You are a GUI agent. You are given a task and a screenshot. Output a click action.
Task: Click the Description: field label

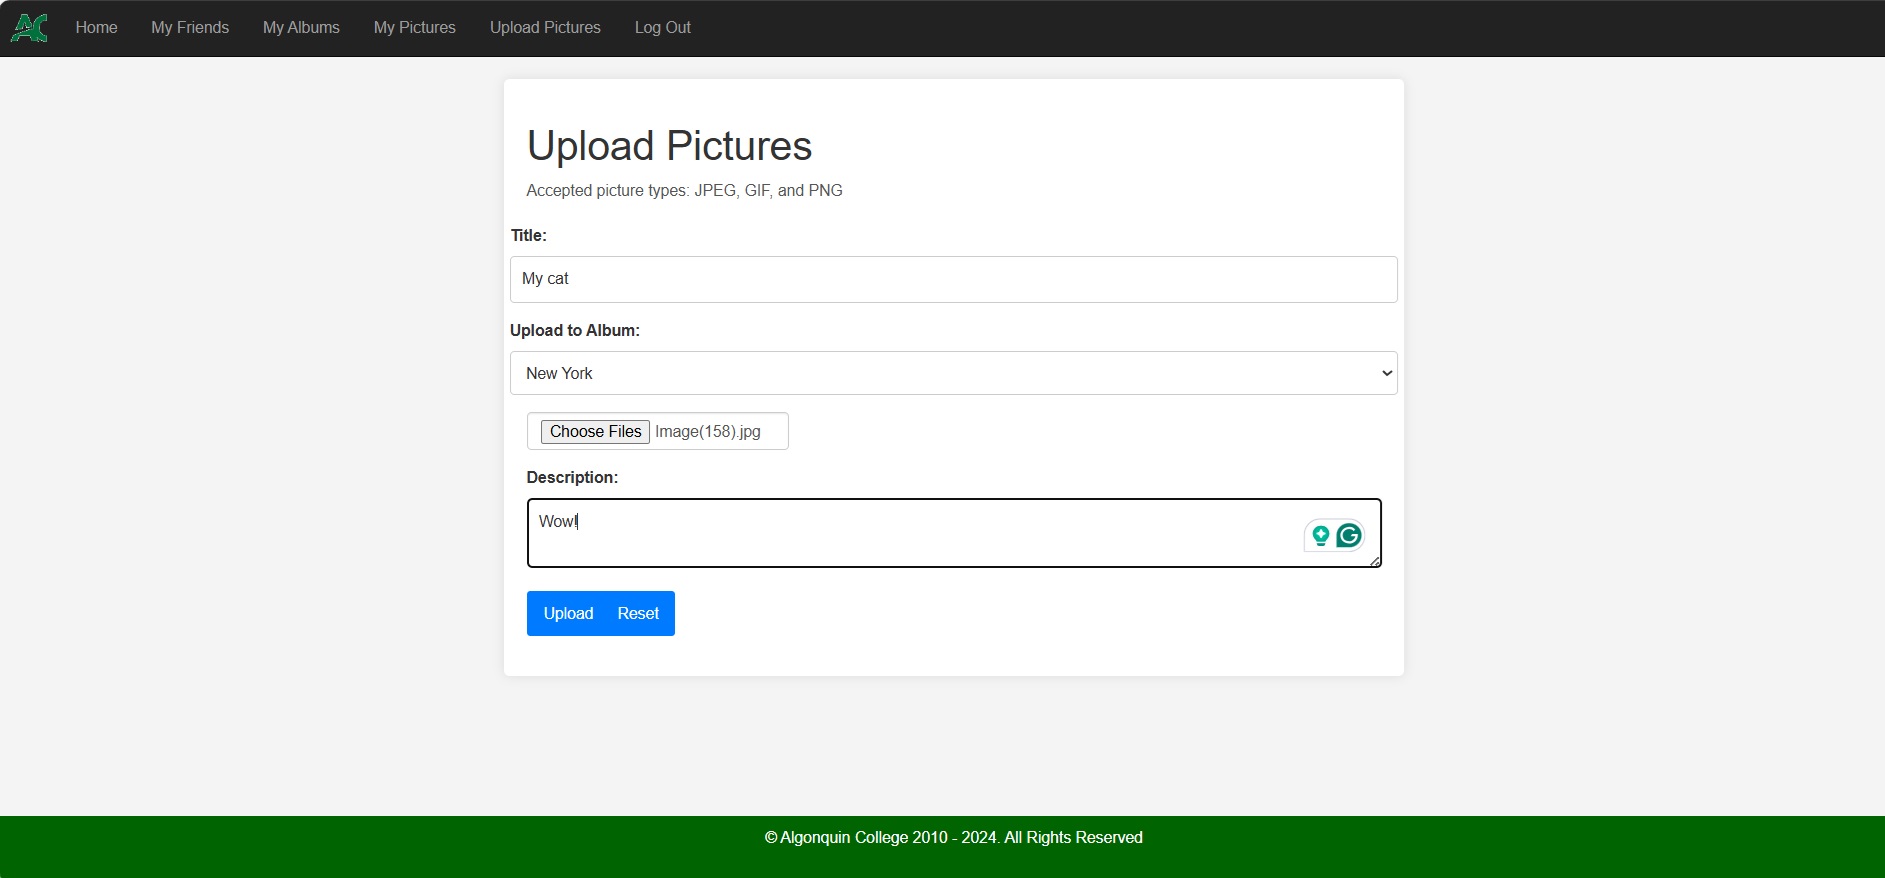572,478
